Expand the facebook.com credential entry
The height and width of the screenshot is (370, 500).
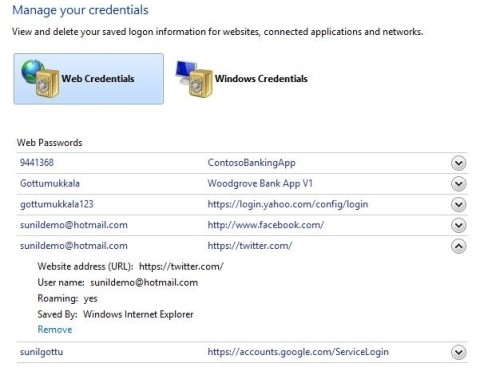click(x=459, y=226)
